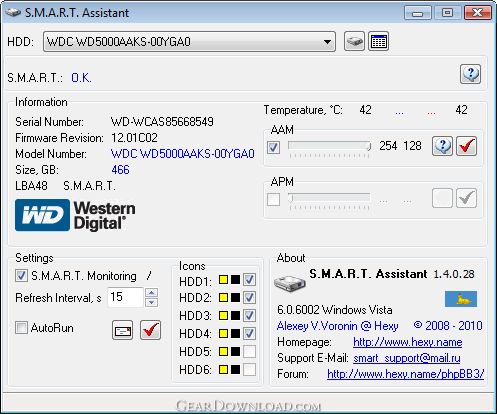Click the AAM help question mark icon
497x414 pixels.
[x=442, y=146]
